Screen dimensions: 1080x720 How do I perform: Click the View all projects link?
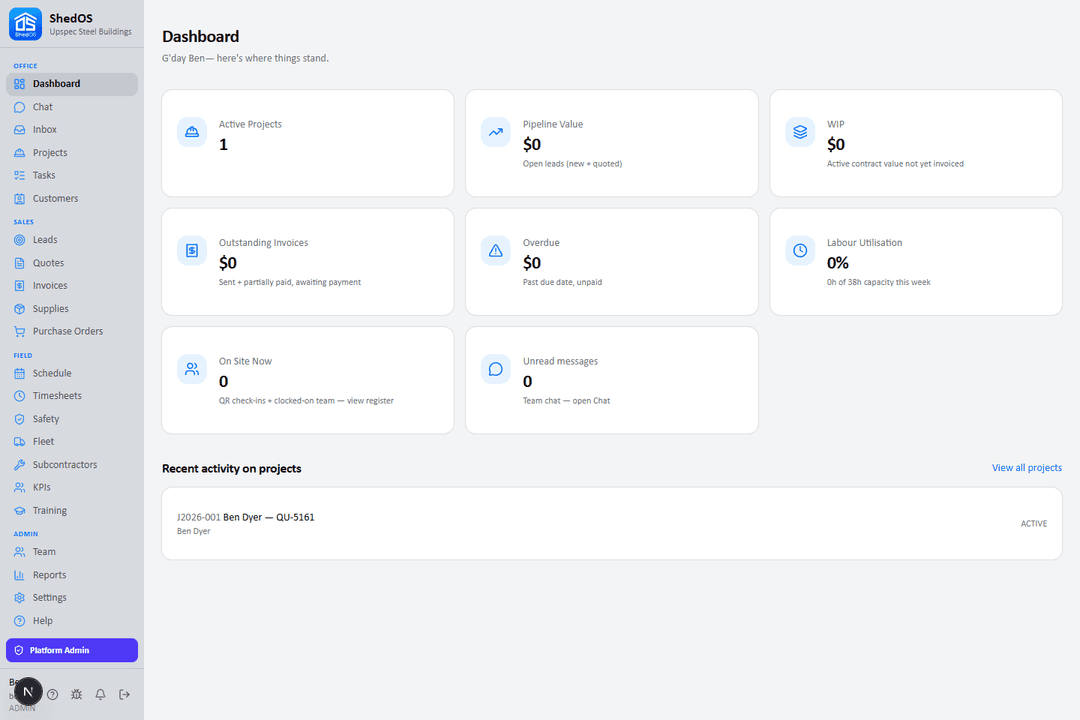[1026, 468]
